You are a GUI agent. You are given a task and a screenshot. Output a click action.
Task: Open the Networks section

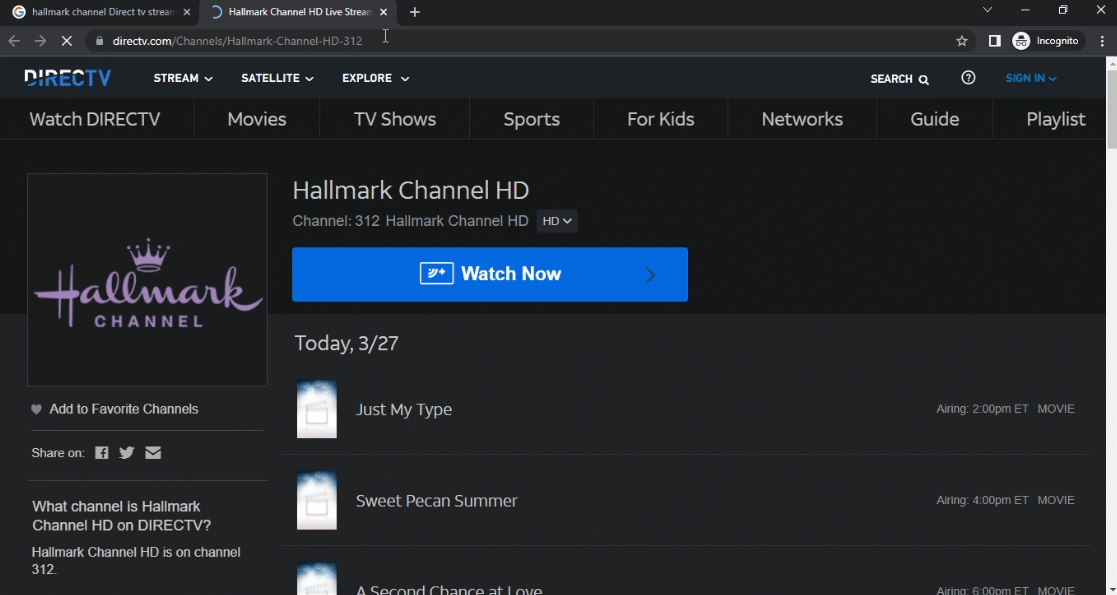click(x=802, y=119)
